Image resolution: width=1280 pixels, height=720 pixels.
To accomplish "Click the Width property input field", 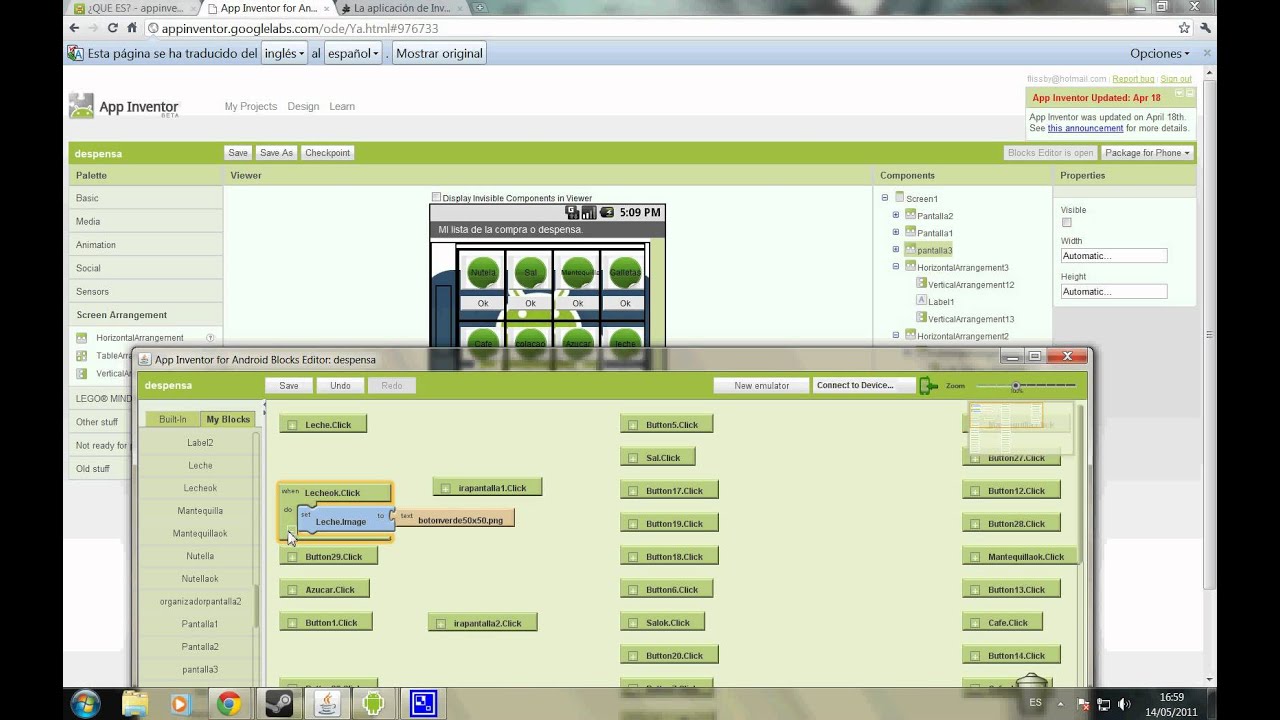I will coord(1114,256).
